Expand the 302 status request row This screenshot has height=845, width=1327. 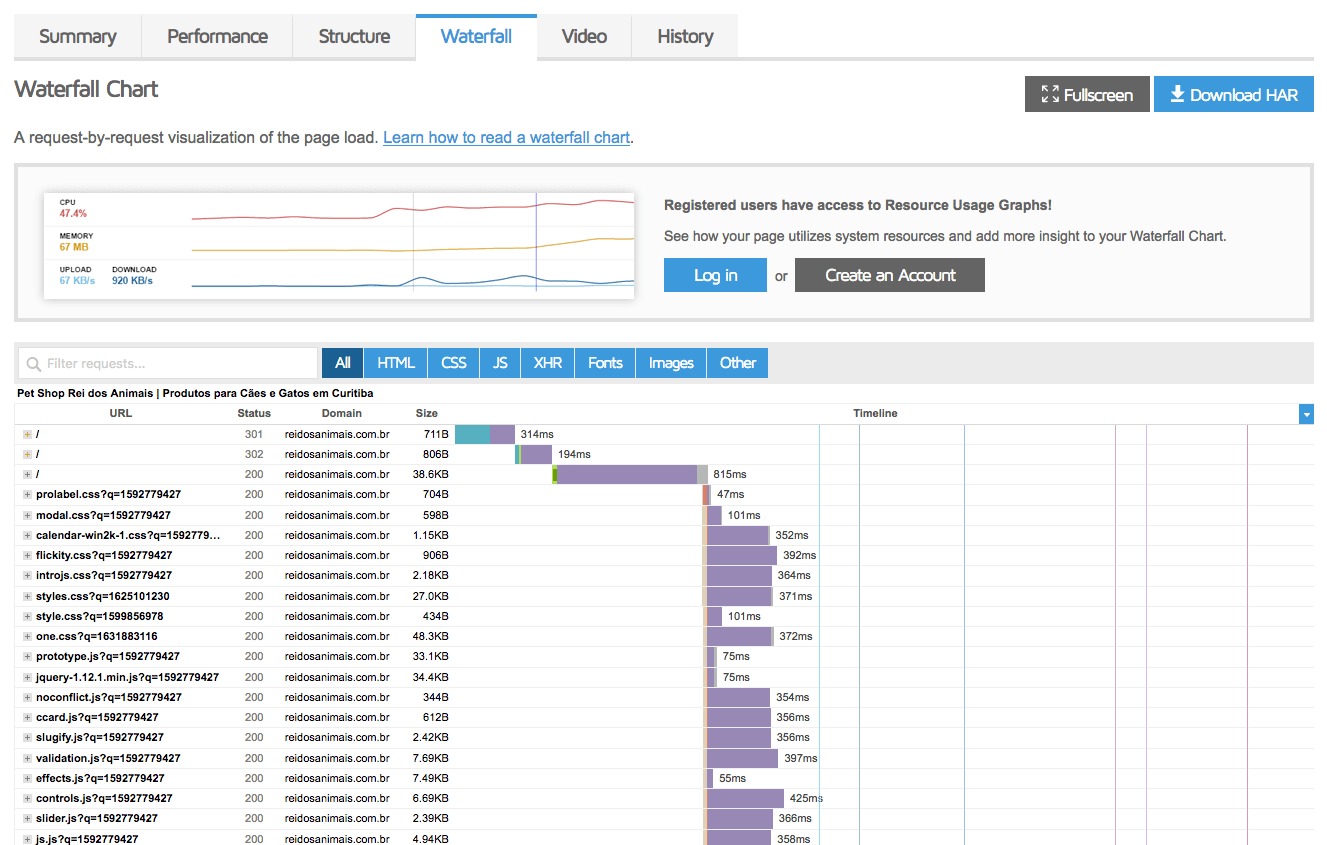tap(28, 454)
